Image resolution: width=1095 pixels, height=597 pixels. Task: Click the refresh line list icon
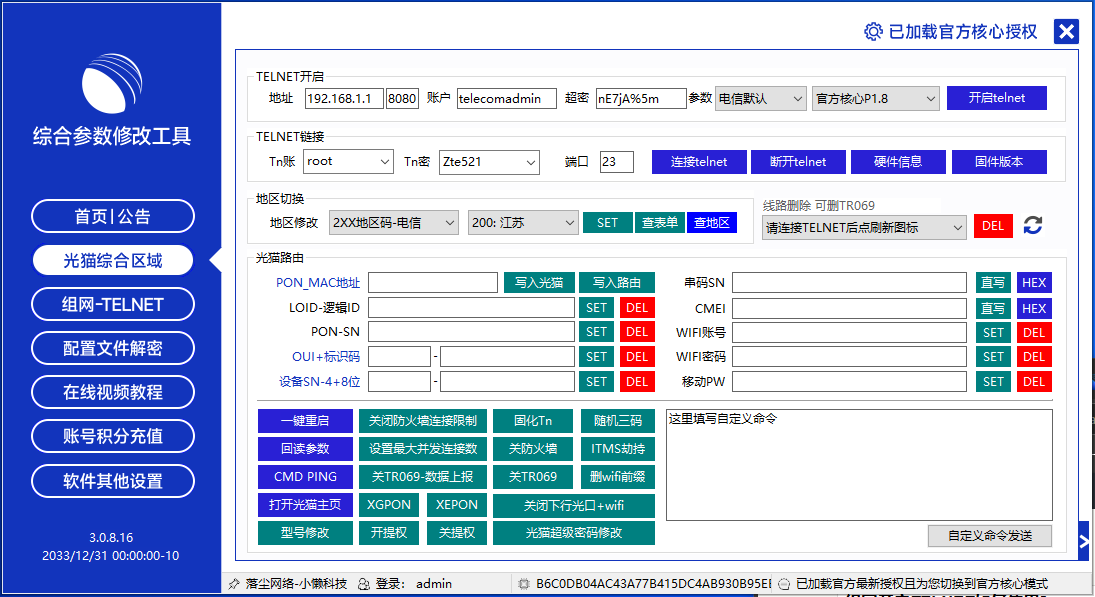1033,226
